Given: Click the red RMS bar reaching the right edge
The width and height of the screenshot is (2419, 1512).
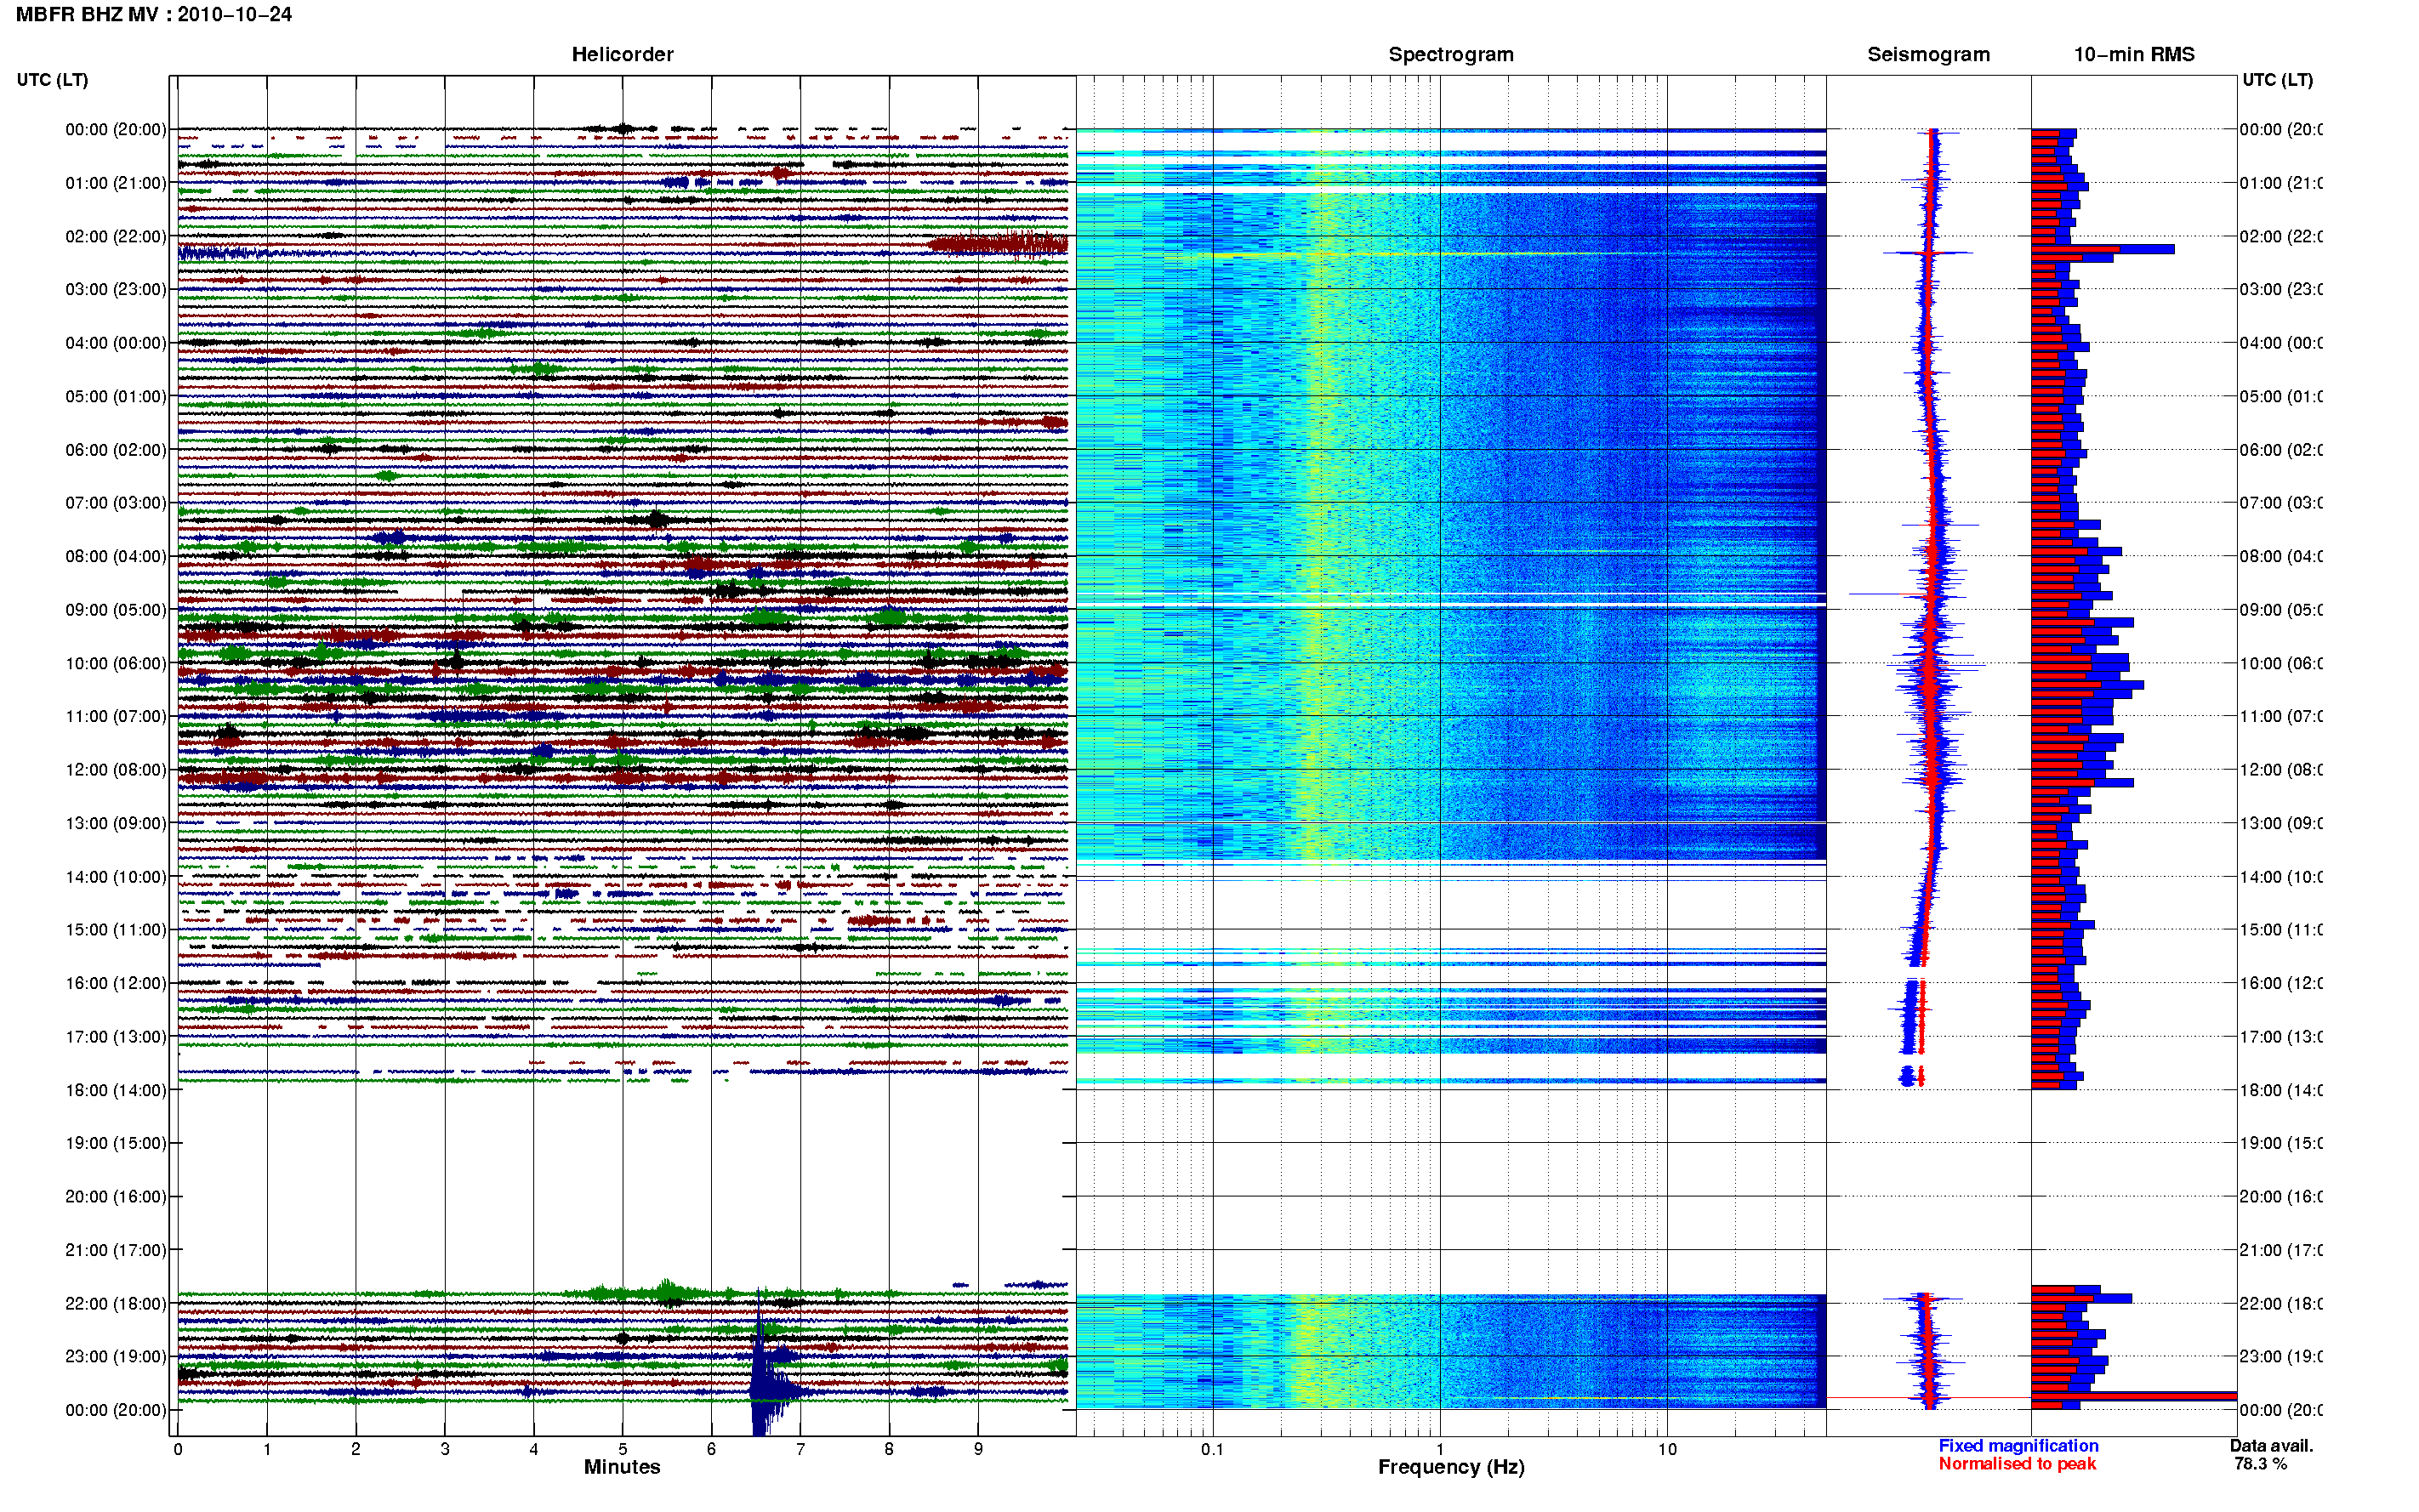Looking at the screenshot, I should tap(2133, 1396).
